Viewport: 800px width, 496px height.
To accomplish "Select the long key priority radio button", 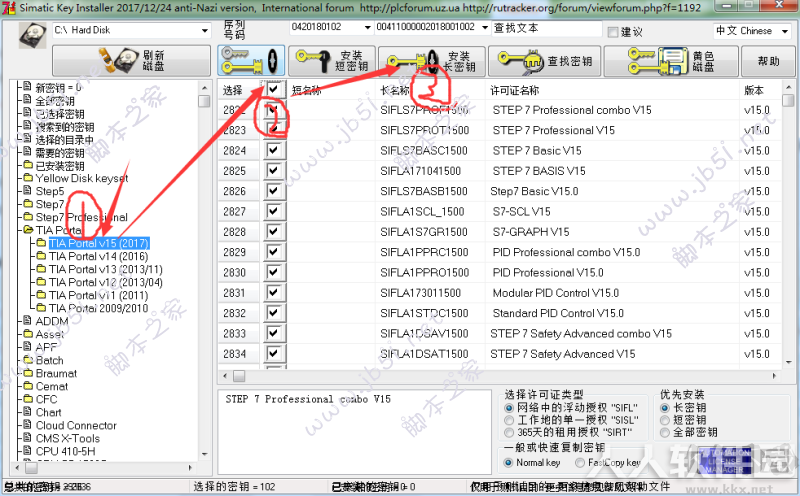I will 665,408.
